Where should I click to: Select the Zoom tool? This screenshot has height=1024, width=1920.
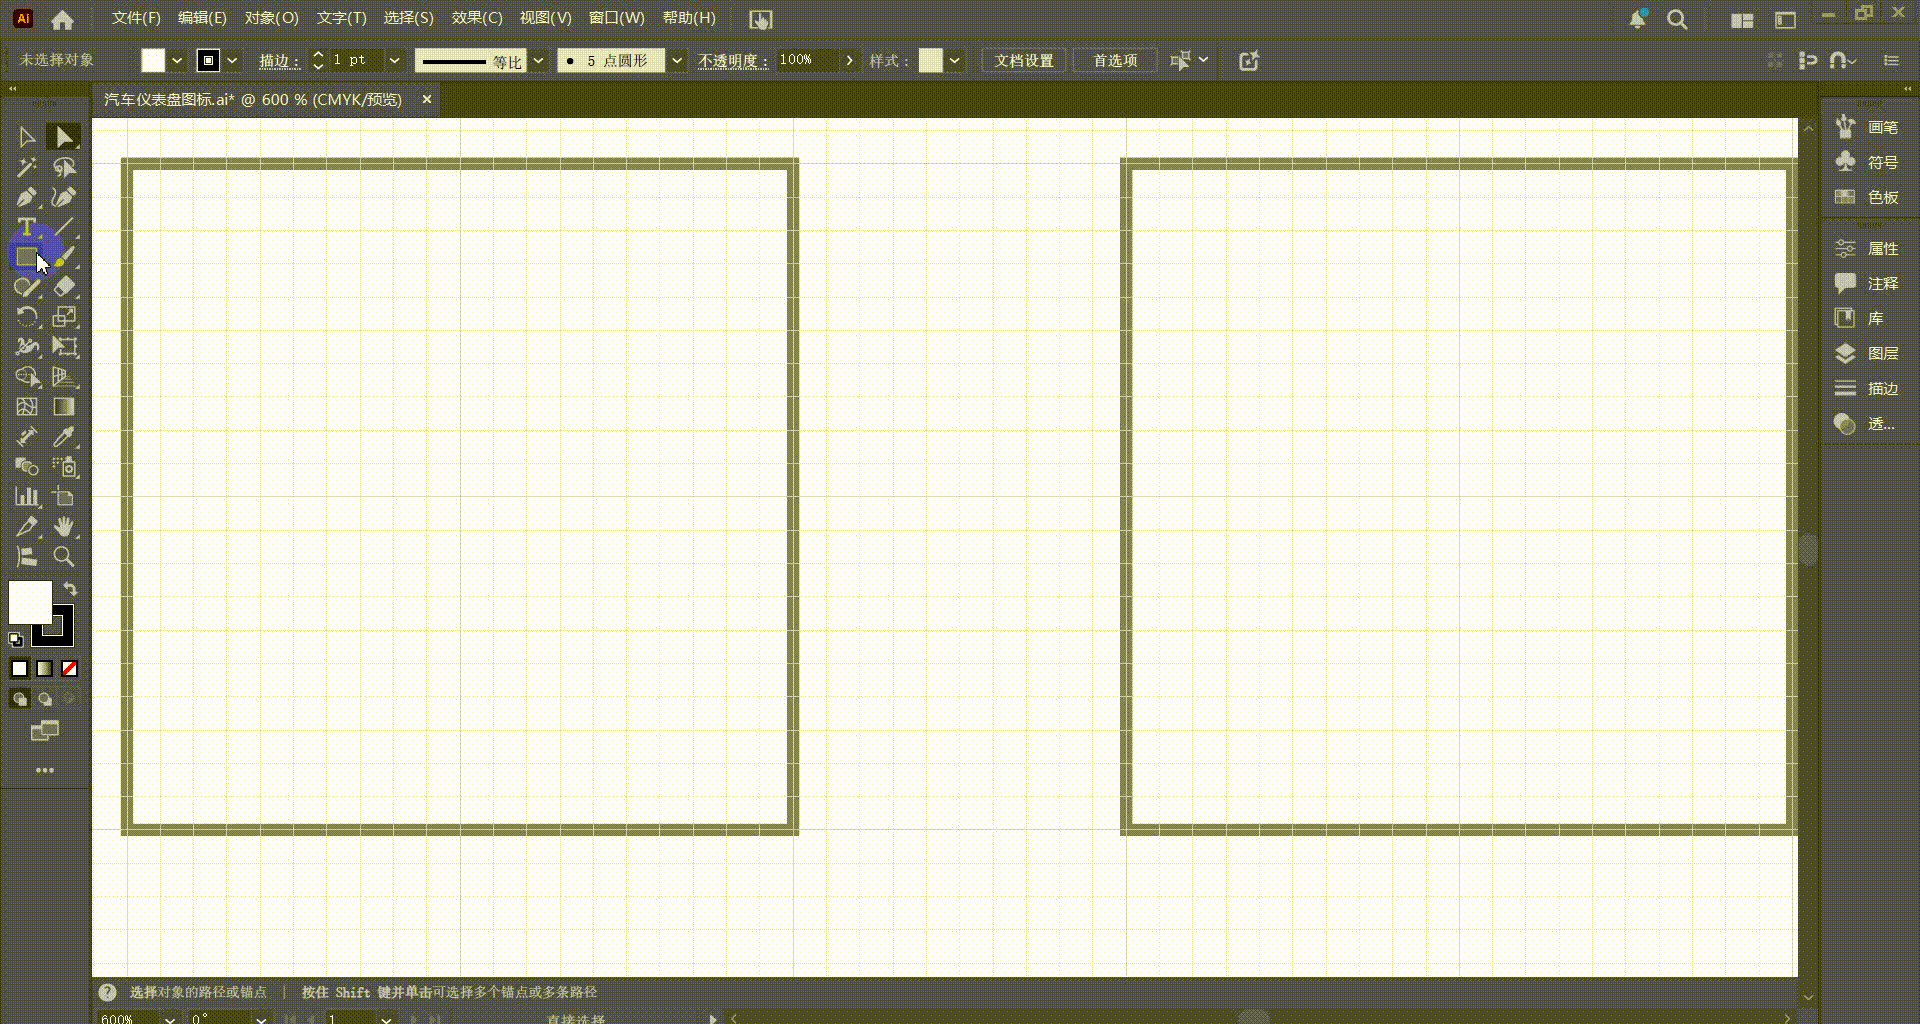(x=64, y=557)
